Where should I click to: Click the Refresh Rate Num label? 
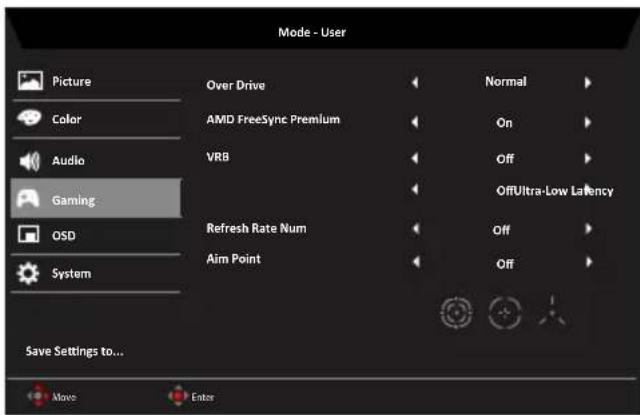pos(256,228)
